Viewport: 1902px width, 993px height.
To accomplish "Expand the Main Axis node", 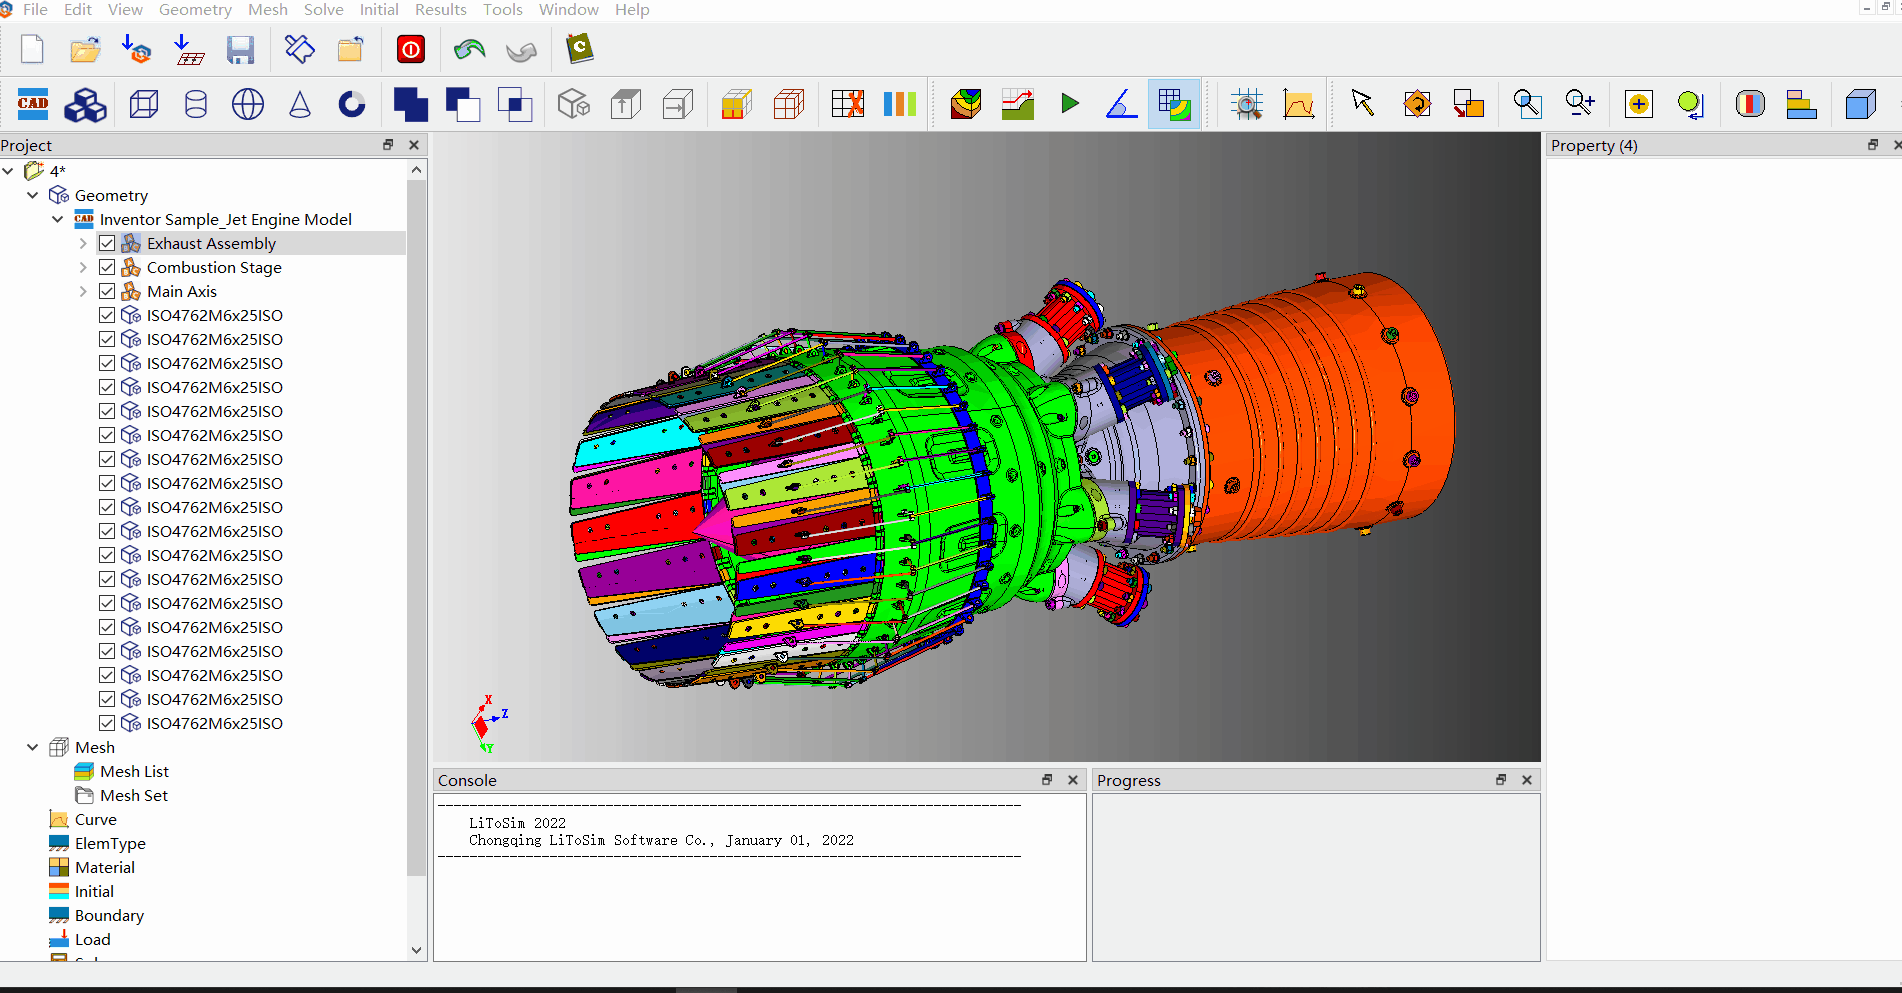I will (x=83, y=291).
